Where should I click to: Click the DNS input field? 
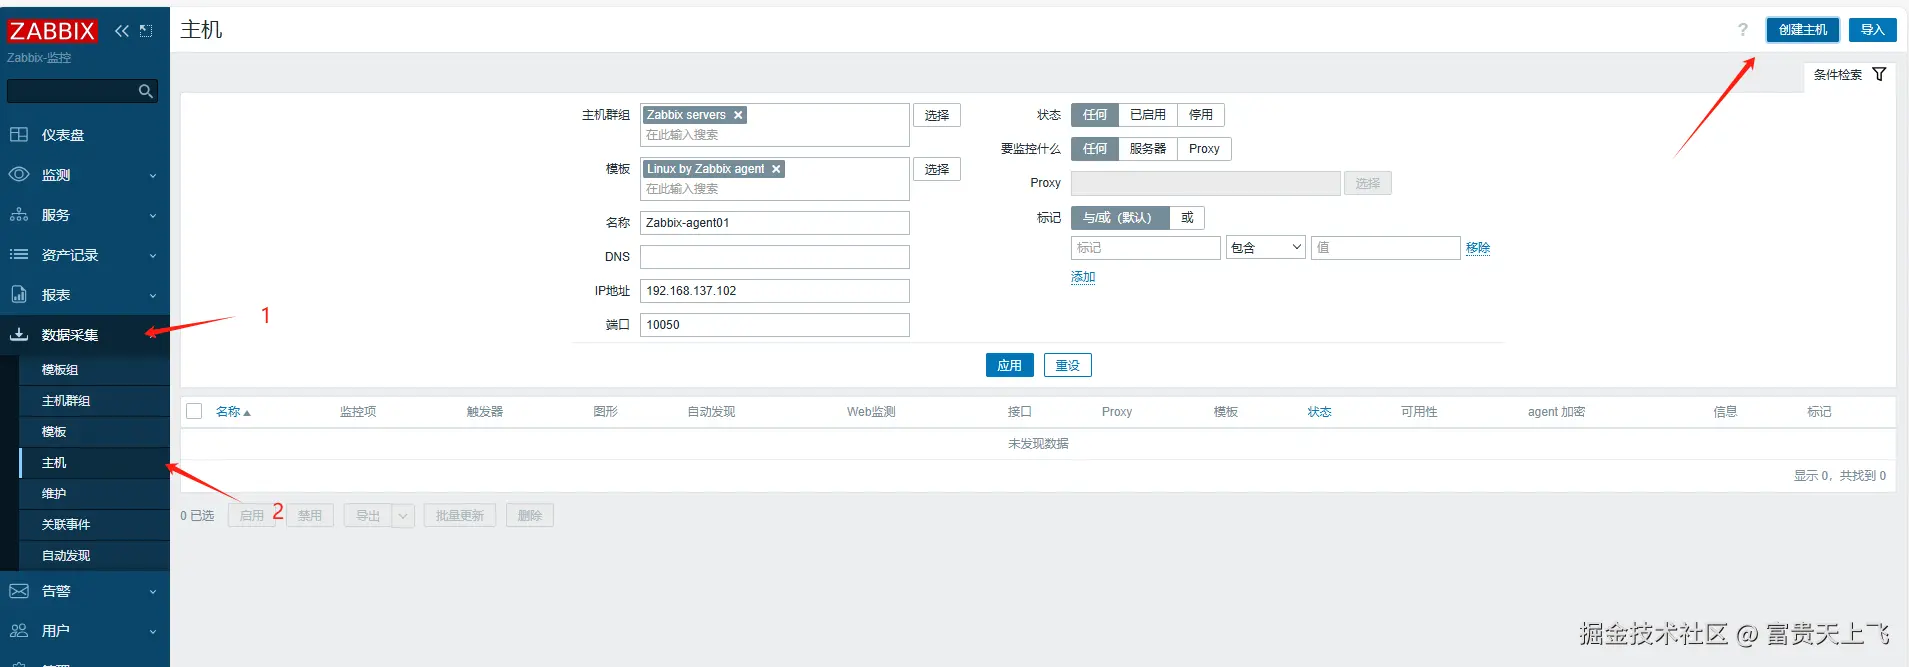[x=775, y=257]
